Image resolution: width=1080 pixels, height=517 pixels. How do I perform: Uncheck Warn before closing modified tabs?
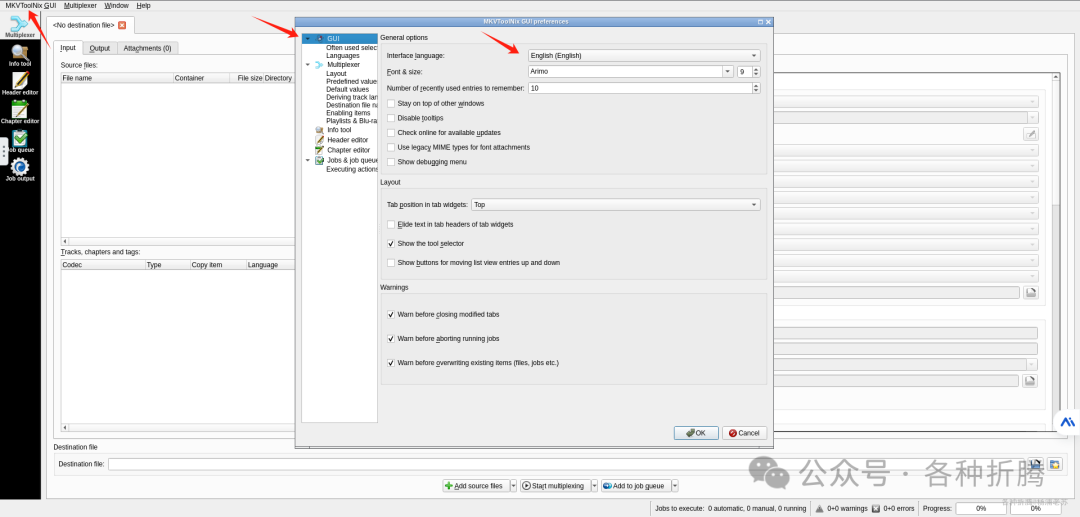391,315
